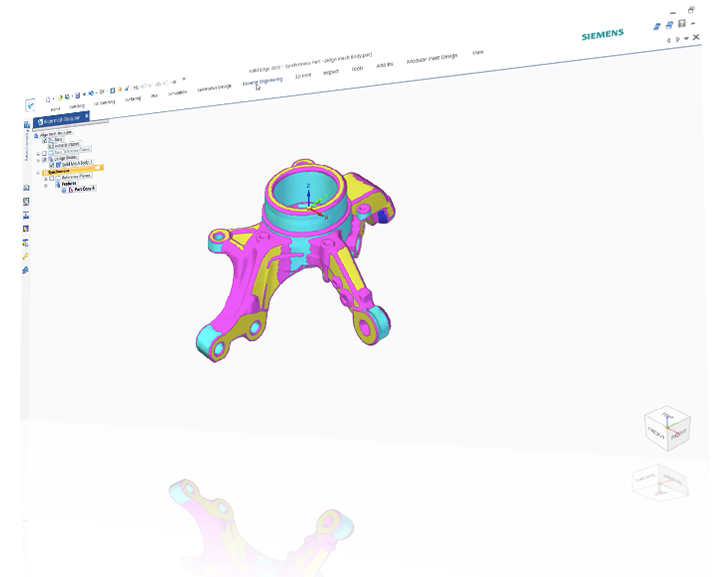Open the document list dropdown arrow at top right

[686, 39]
